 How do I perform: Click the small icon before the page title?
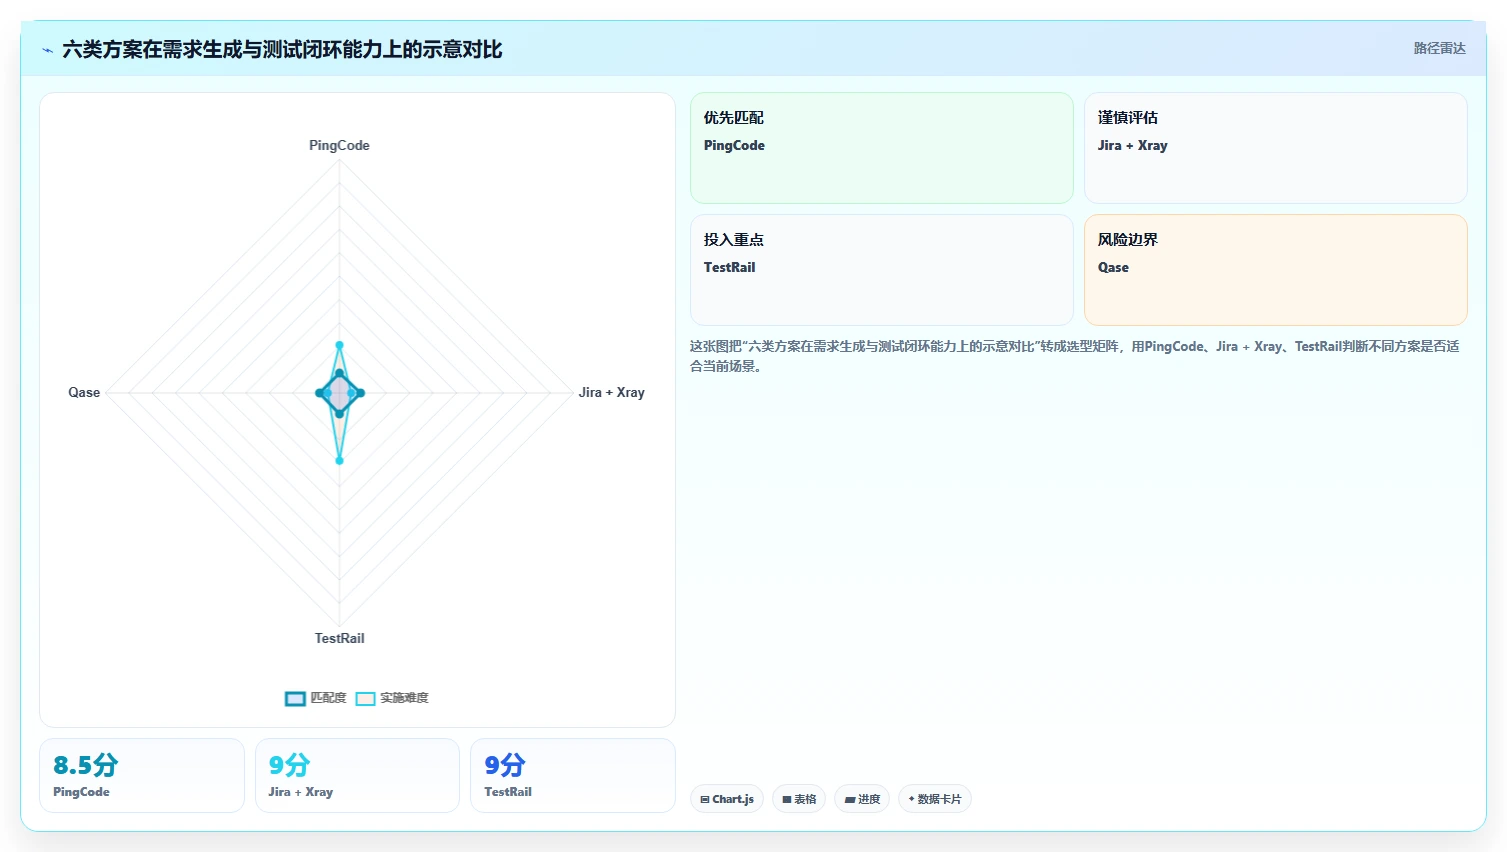click(47, 50)
